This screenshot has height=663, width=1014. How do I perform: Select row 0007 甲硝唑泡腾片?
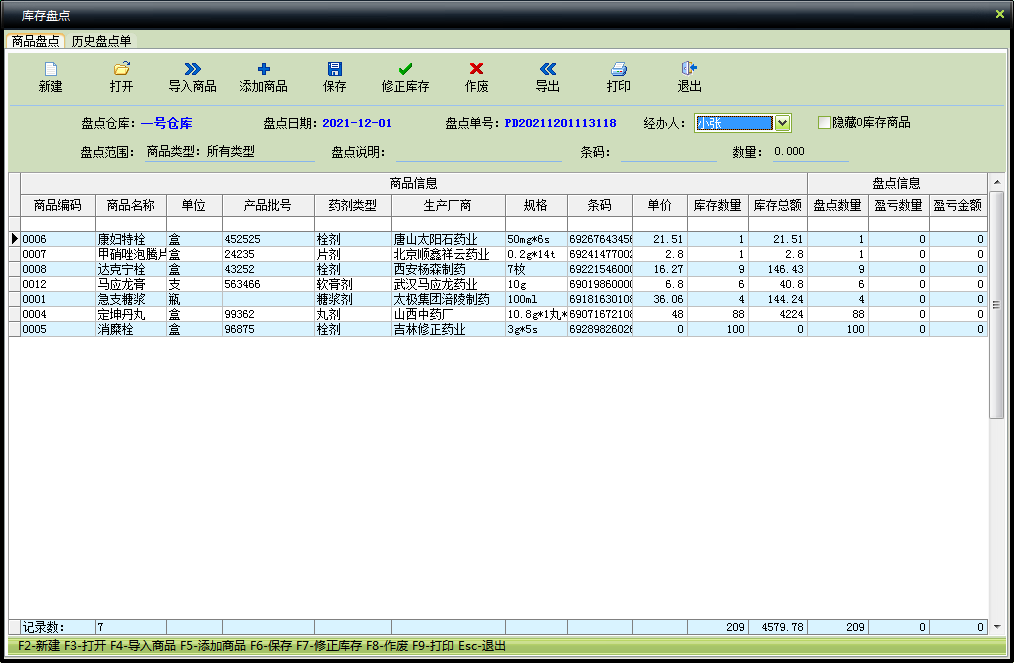pyautogui.click(x=504, y=254)
